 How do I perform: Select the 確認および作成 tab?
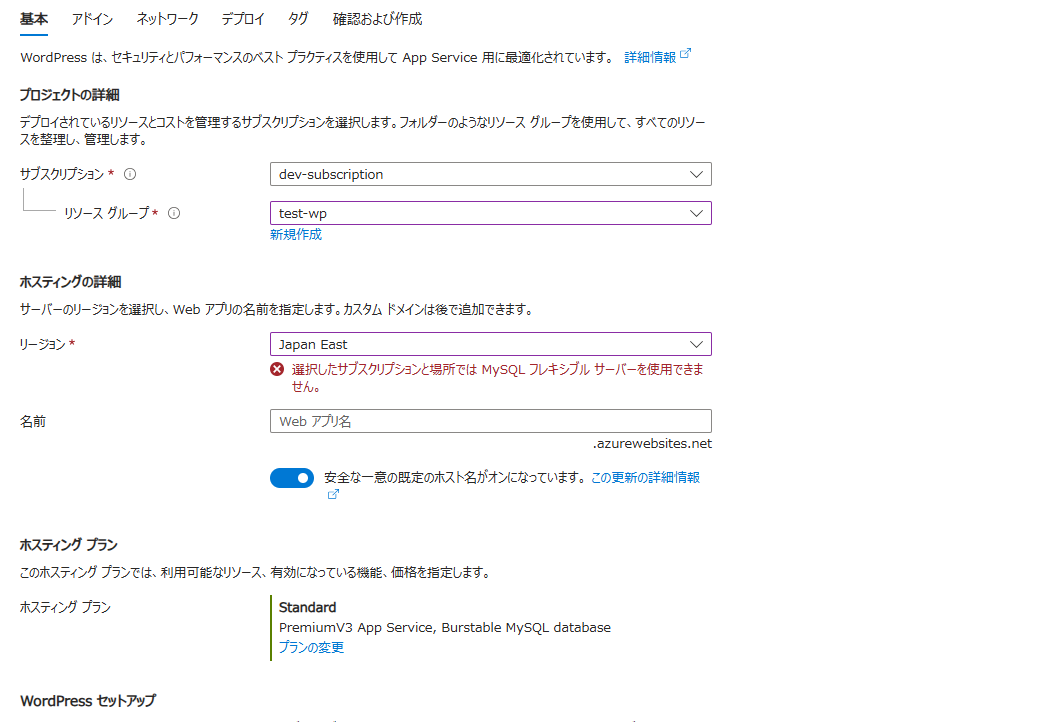click(378, 18)
